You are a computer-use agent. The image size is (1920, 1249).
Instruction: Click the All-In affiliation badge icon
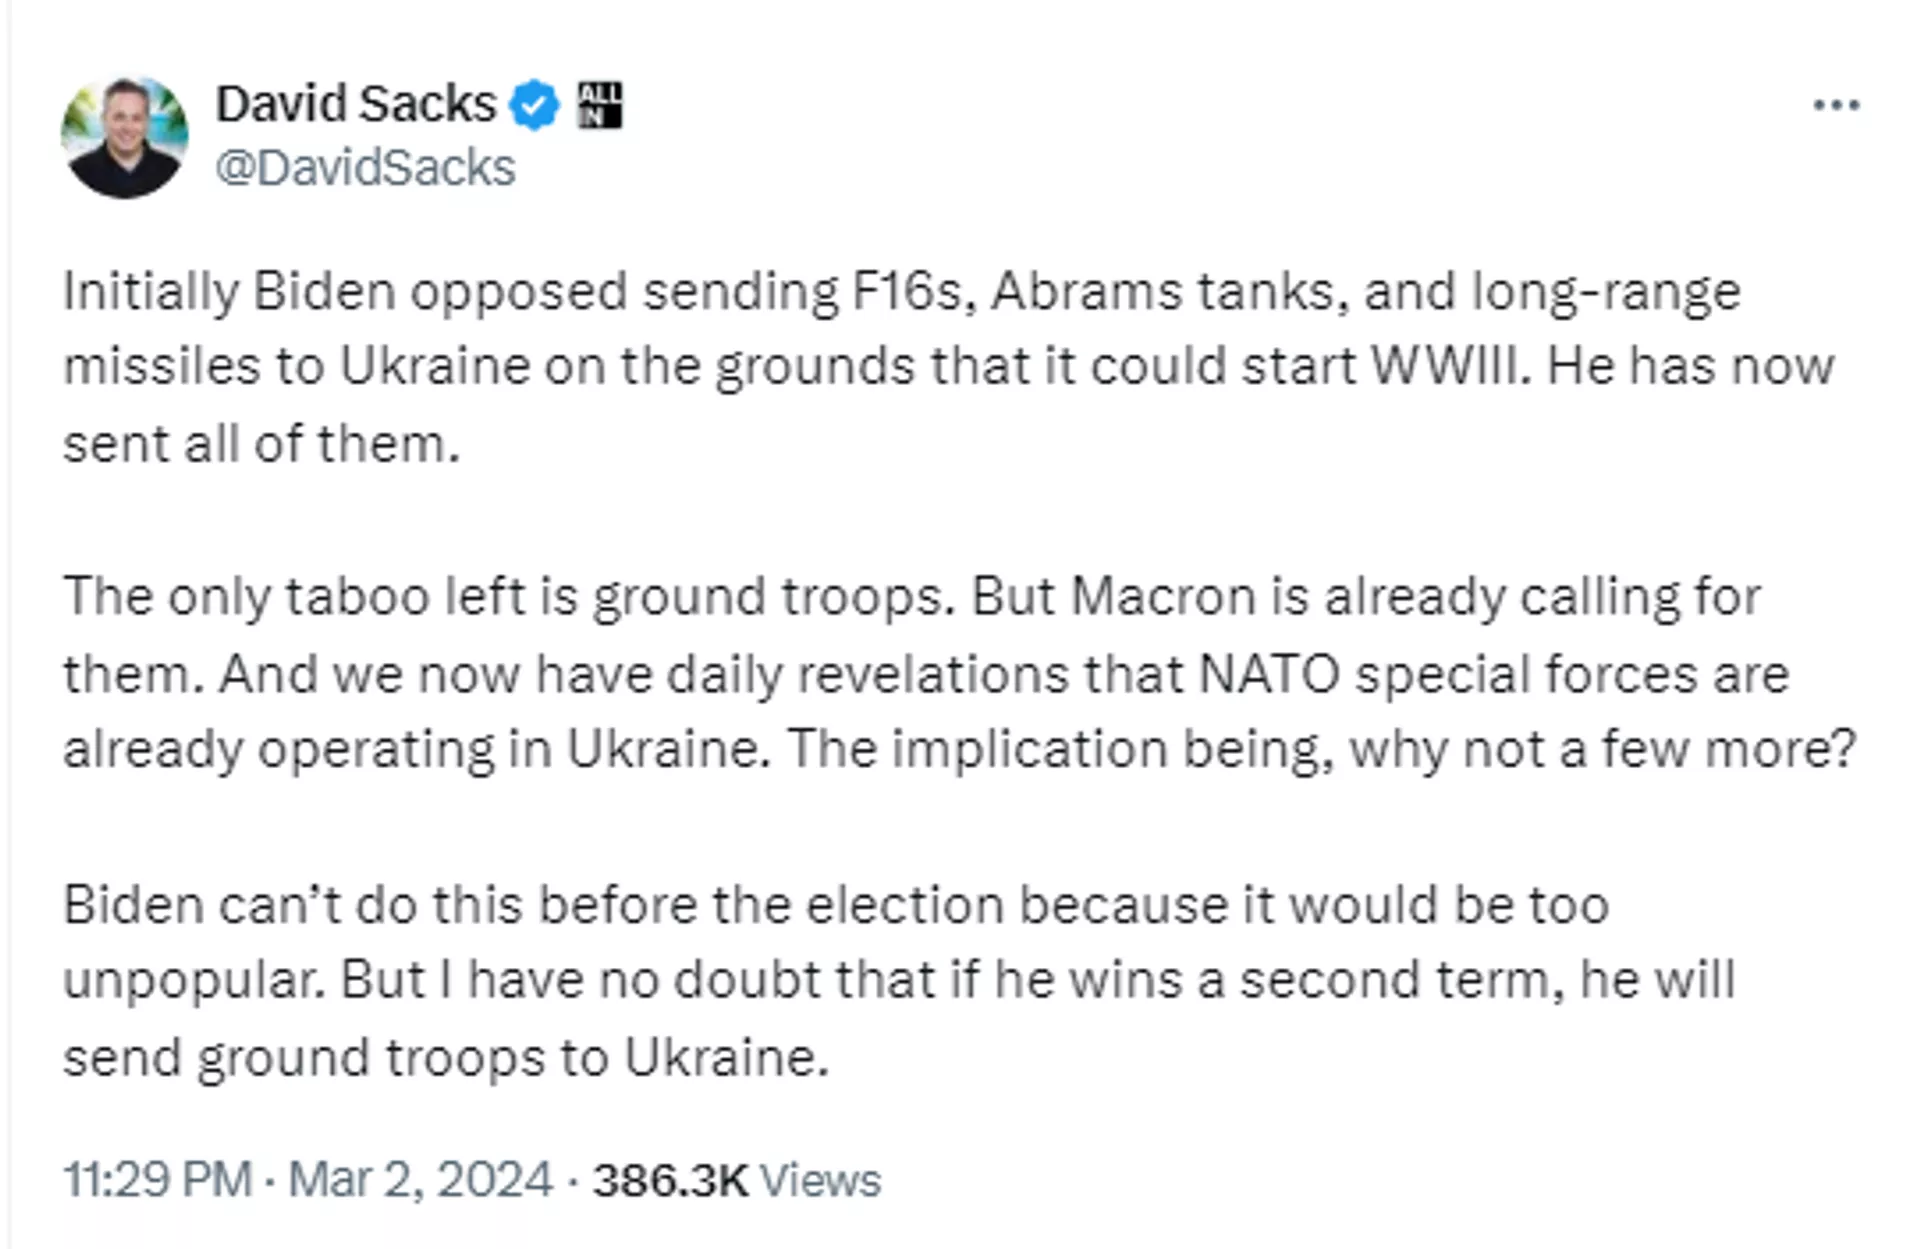pos(600,105)
